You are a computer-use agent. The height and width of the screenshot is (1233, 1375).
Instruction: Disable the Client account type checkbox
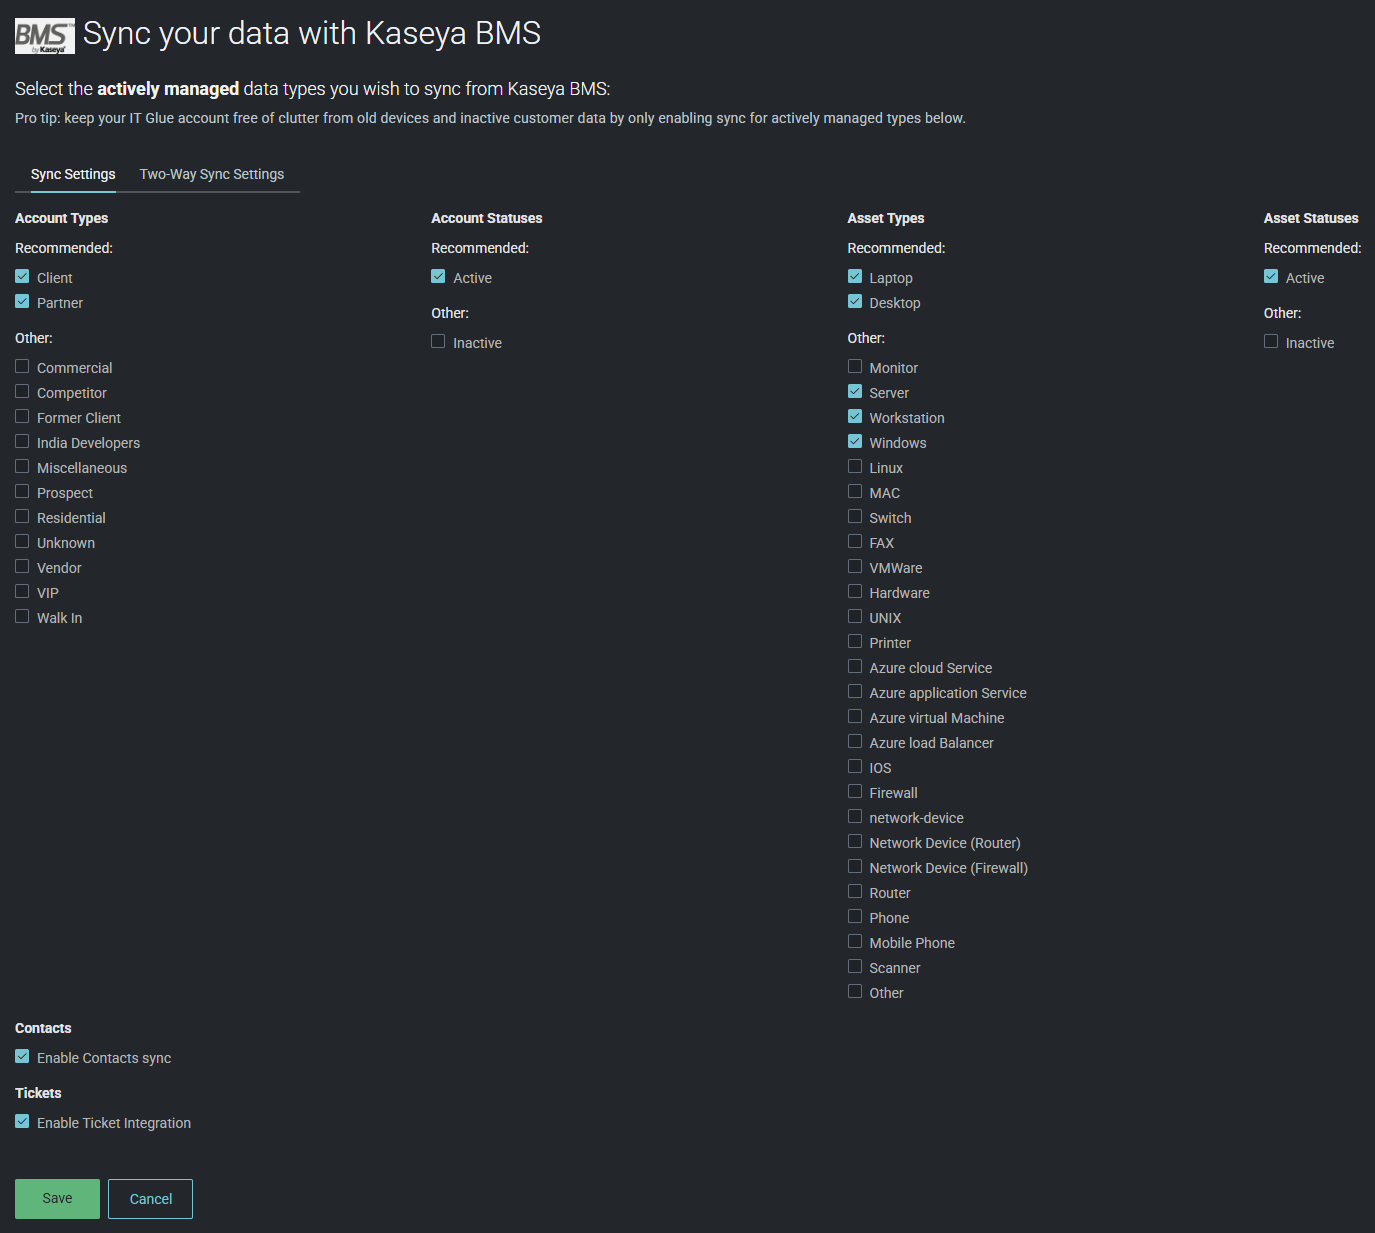tap(22, 275)
